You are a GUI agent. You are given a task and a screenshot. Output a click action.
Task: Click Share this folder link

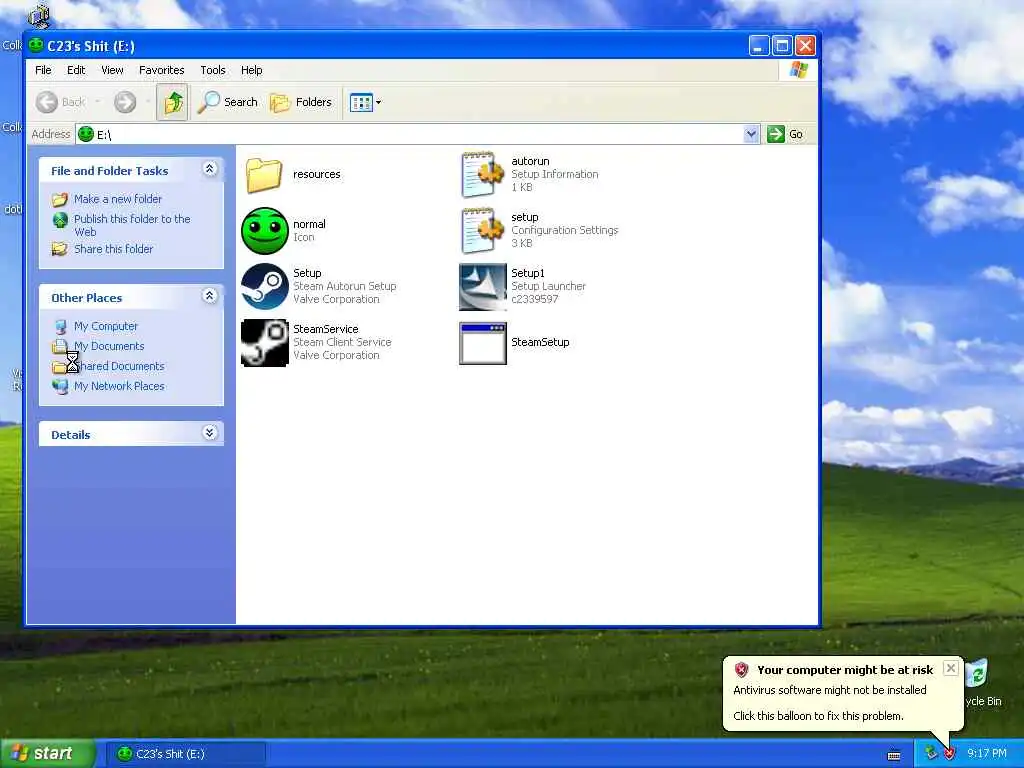[x=114, y=249]
